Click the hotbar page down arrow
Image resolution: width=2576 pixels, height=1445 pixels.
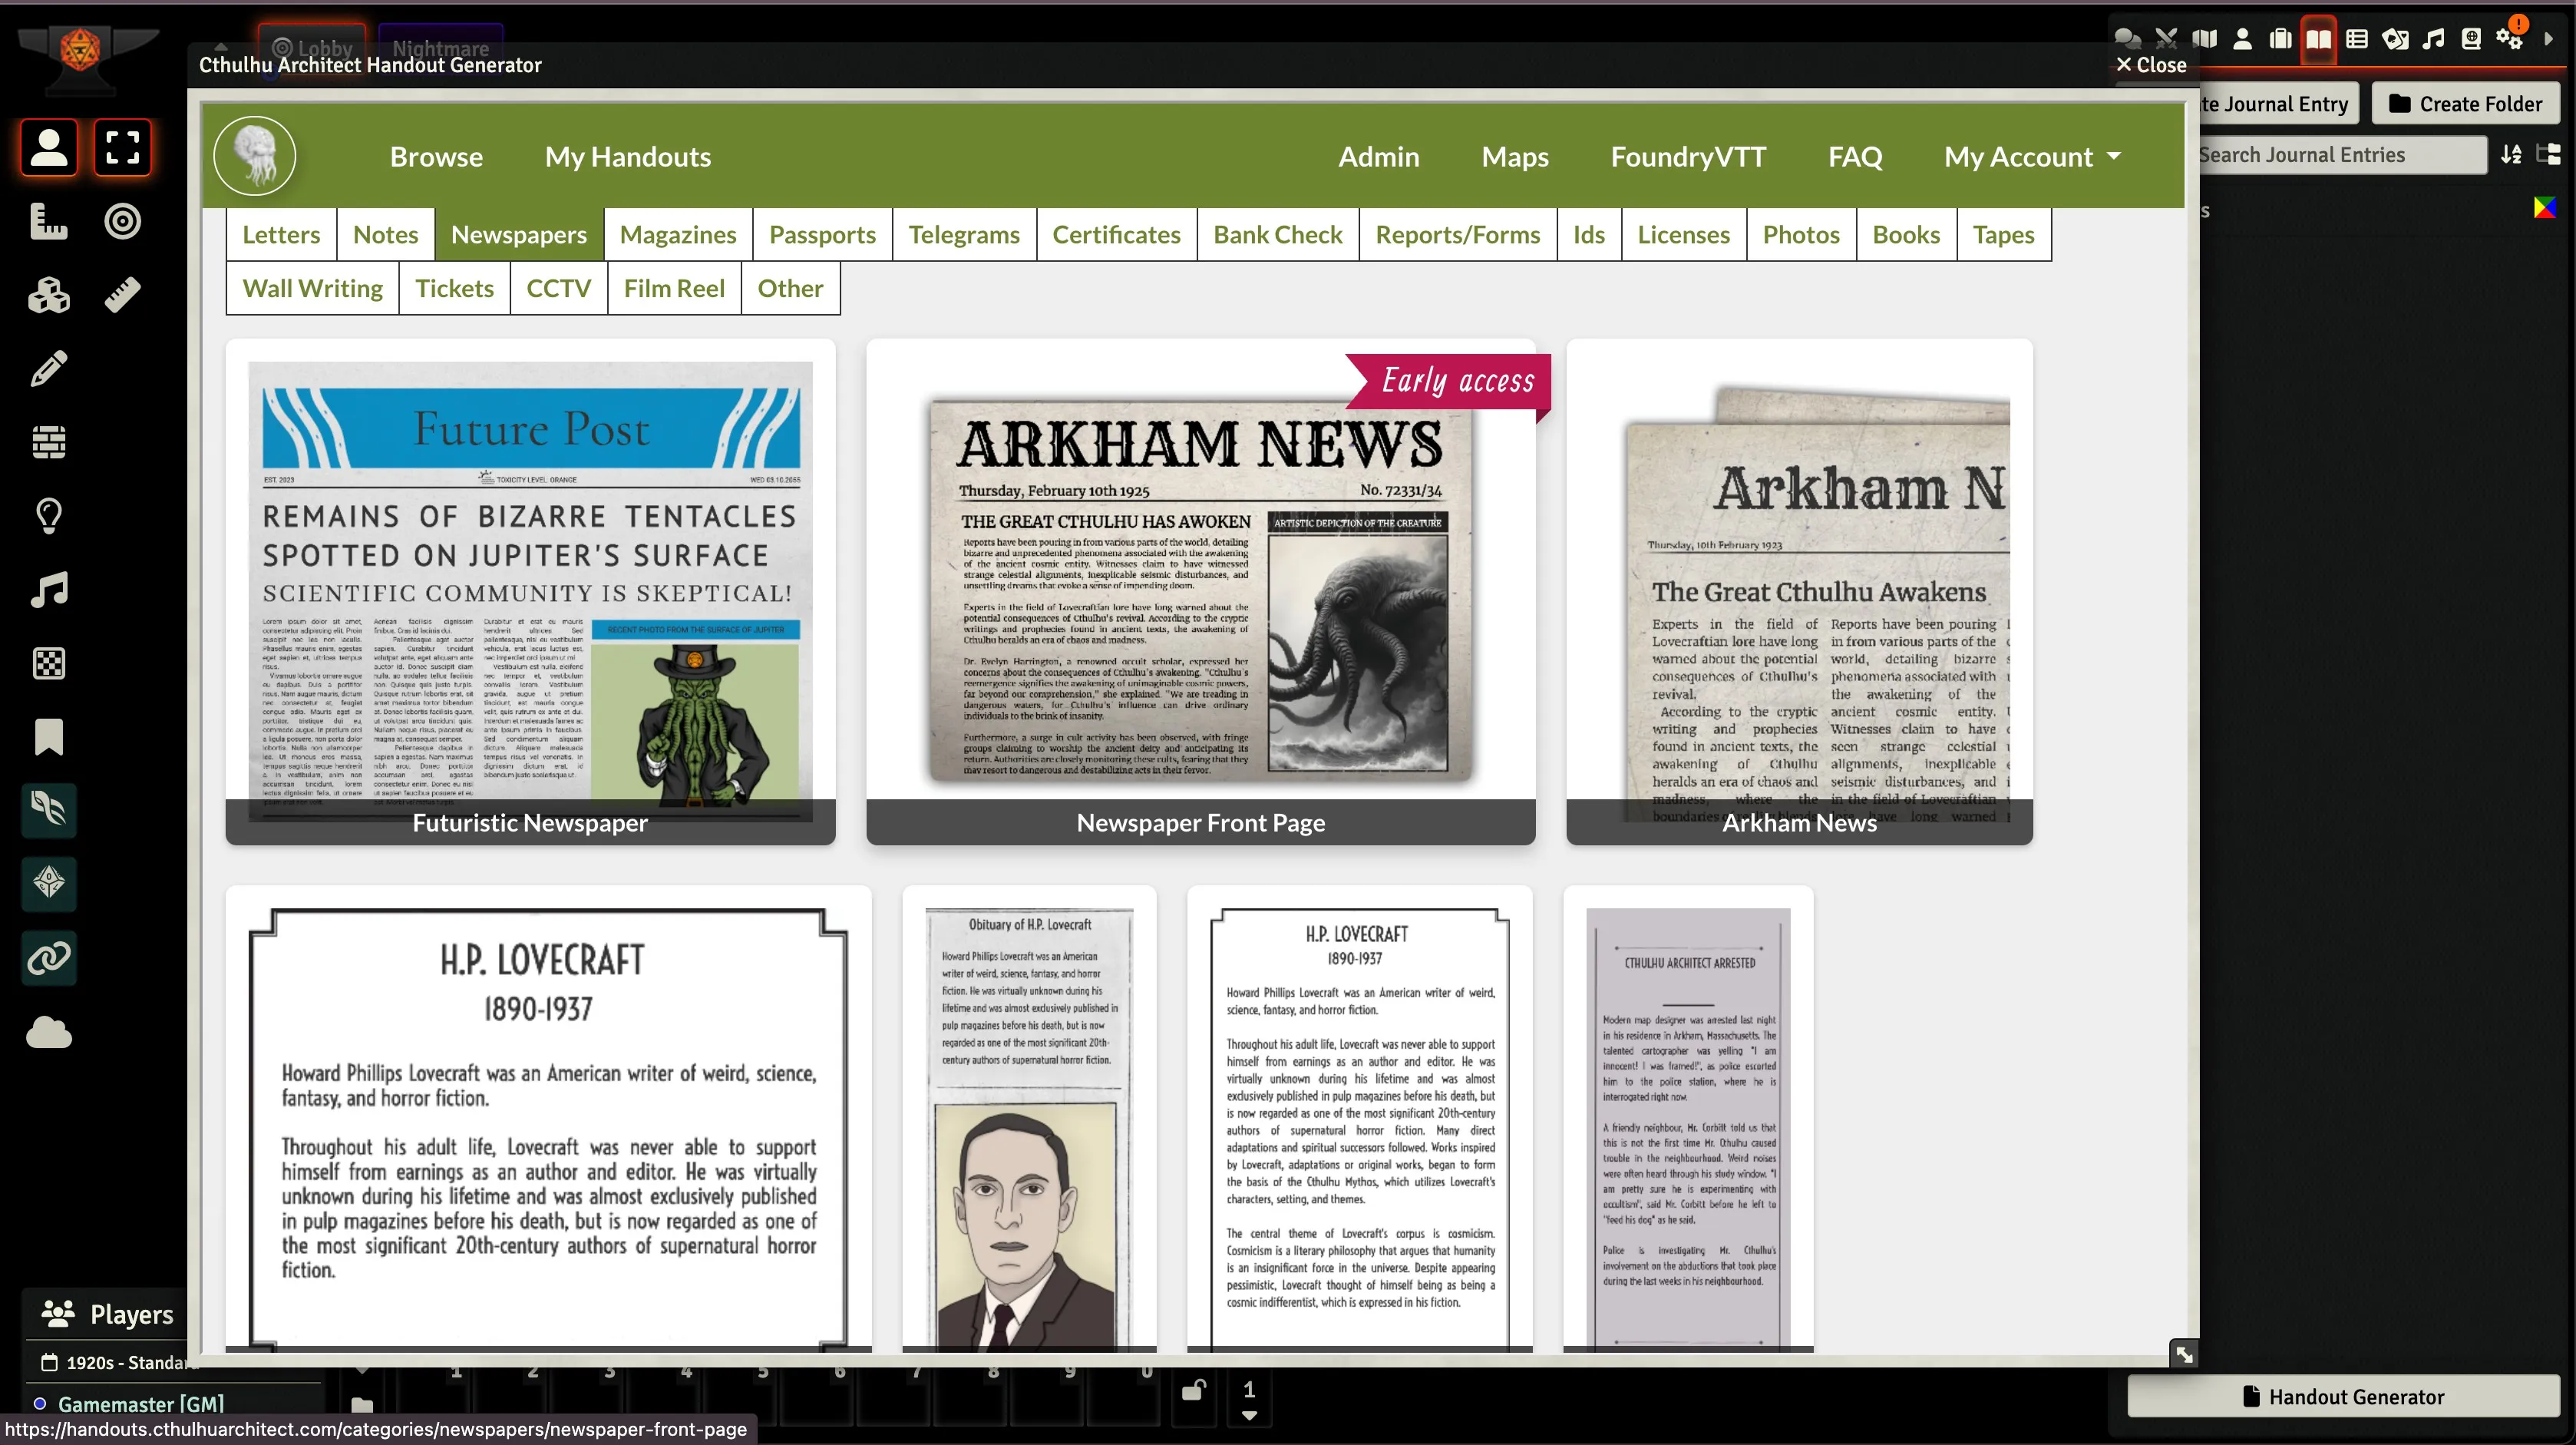[x=1248, y=1415]
